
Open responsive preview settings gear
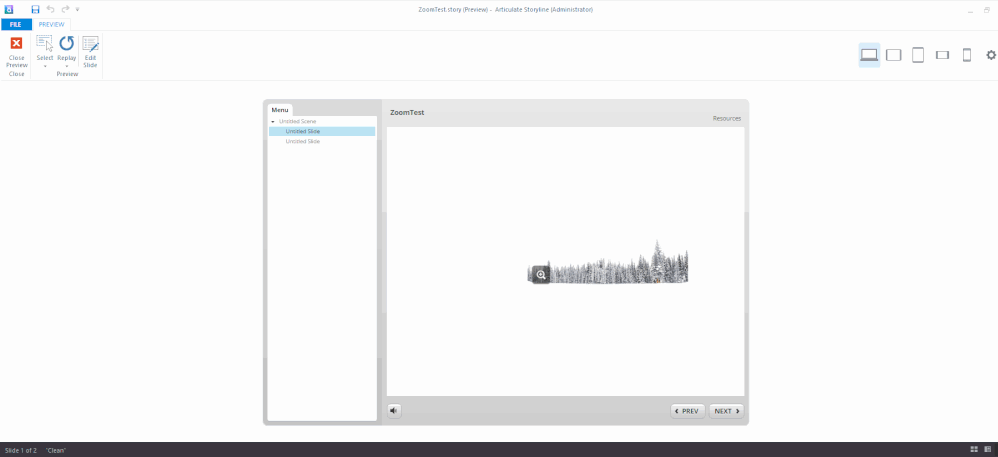tap(991, 55)
